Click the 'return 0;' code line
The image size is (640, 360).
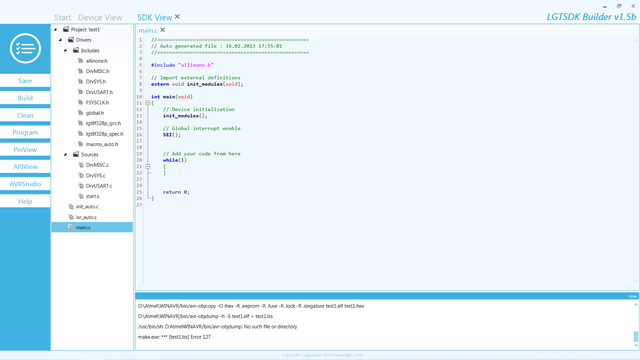tap(176, 192)
